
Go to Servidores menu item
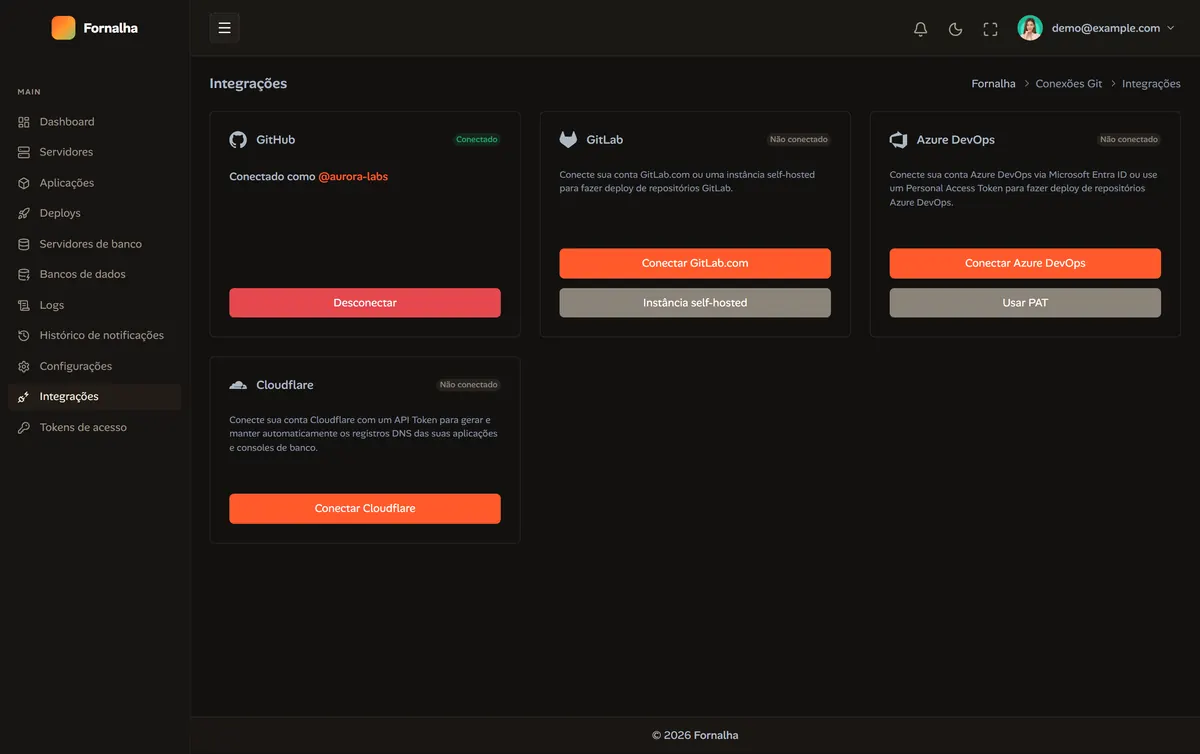click(94, 152)
